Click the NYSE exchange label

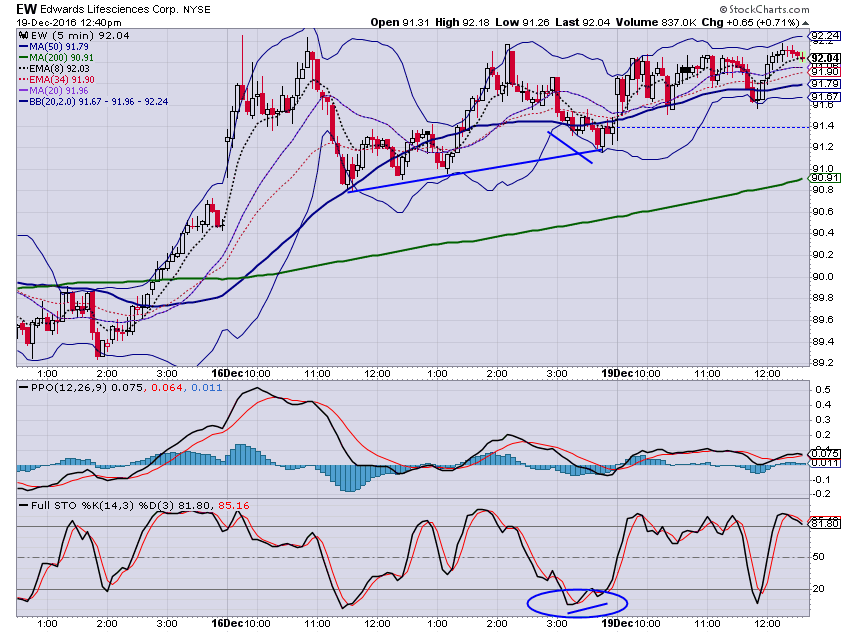(x=197, y=10)
